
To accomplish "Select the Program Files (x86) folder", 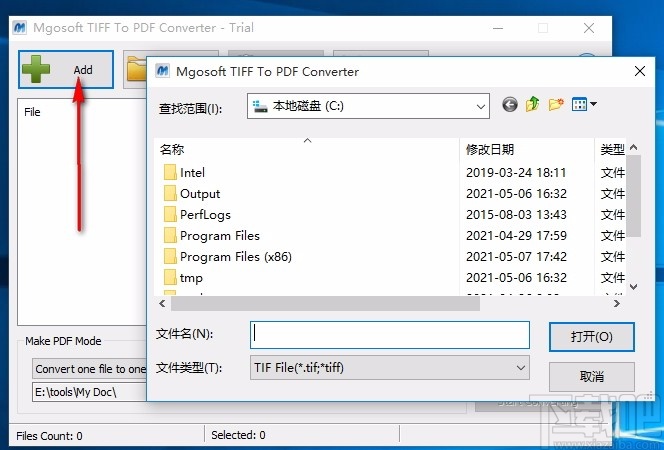I will pos(236,257).
